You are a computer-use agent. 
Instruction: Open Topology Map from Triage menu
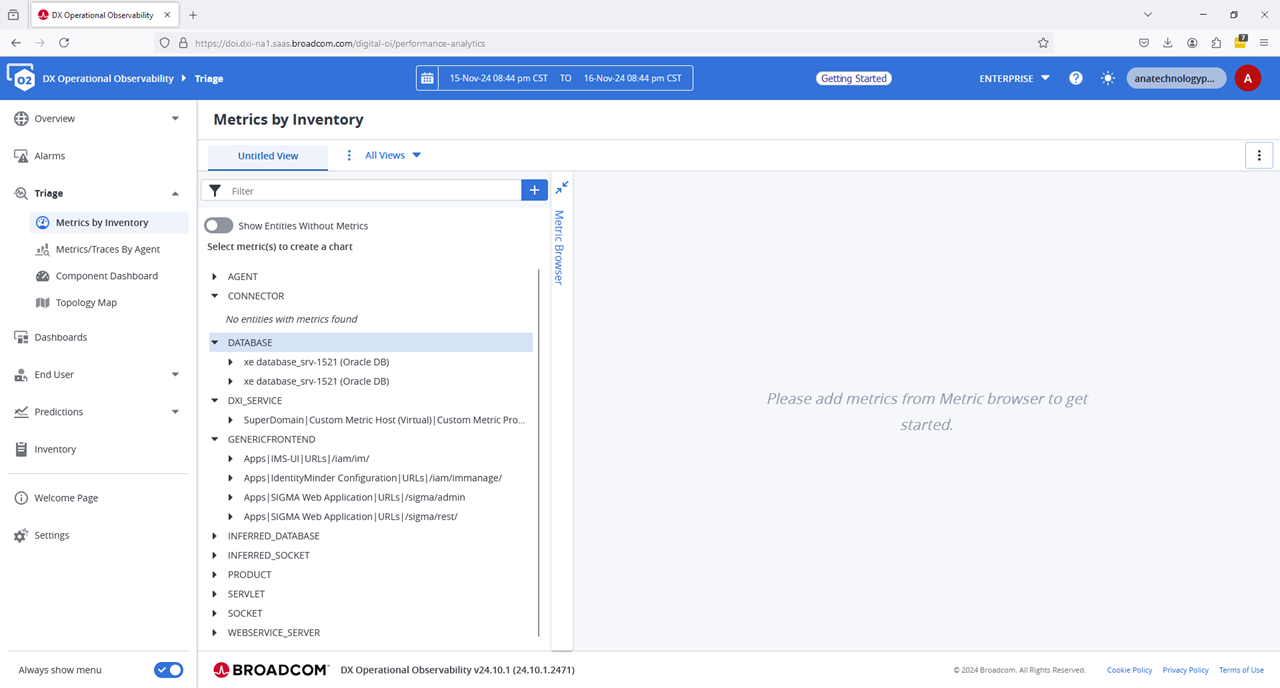pos(86,303)
